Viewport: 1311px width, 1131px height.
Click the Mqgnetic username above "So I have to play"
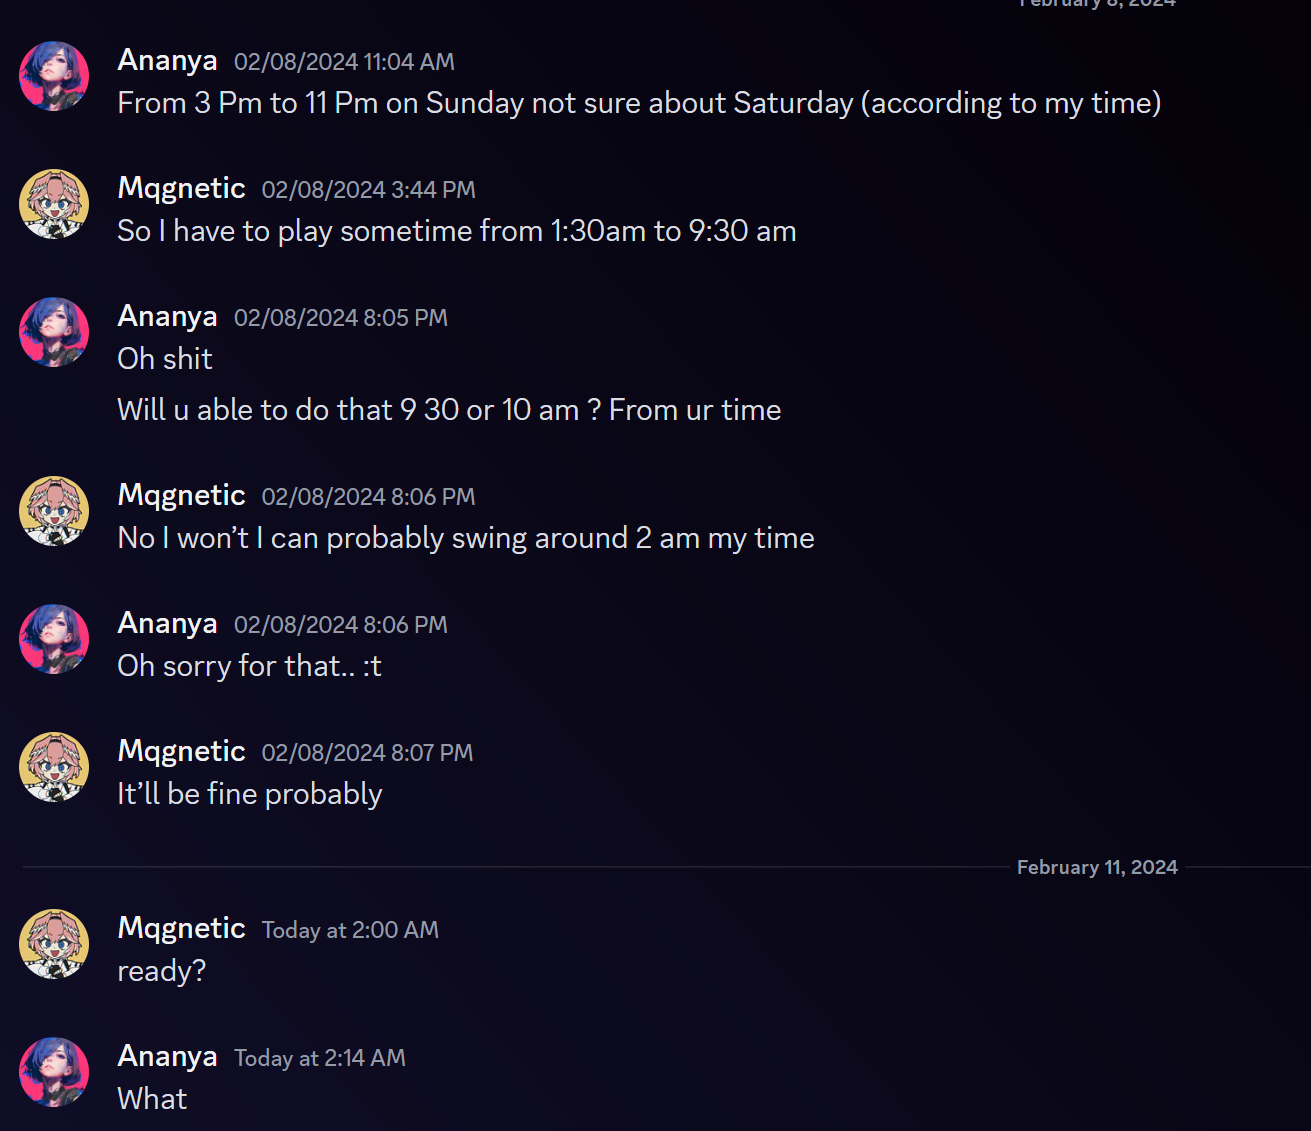pyautogui.click(x=181, y=188)
